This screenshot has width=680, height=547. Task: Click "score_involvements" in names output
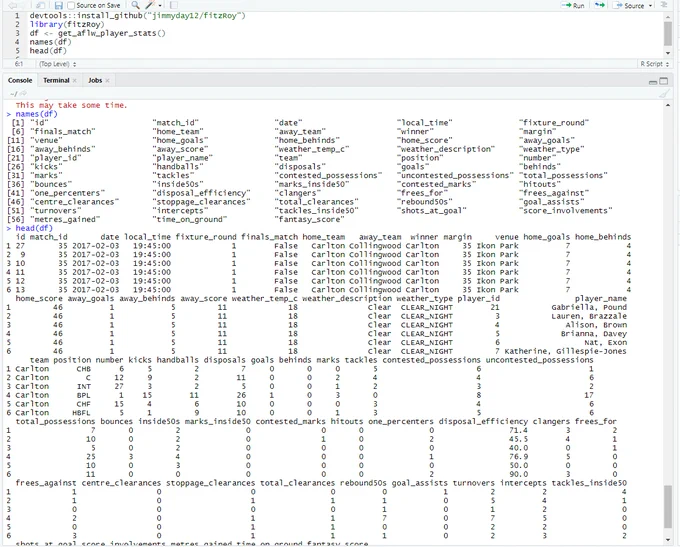(x=566, y=210)
